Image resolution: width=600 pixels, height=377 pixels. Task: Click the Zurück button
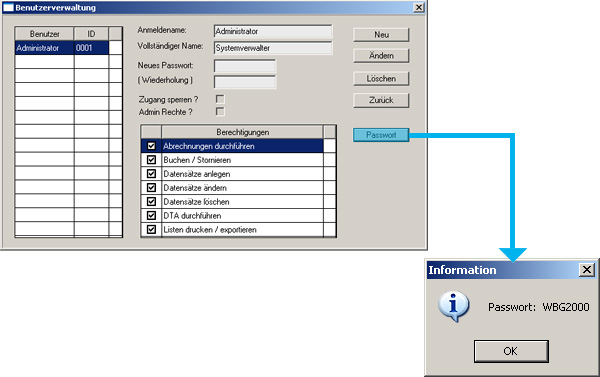click(x=381, y=100)
